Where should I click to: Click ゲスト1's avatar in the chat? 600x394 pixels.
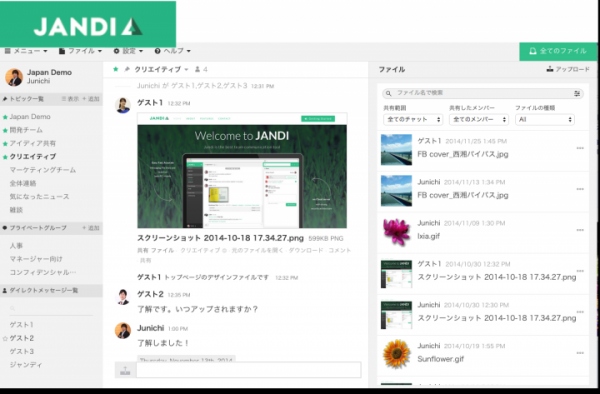coord(123,106)
